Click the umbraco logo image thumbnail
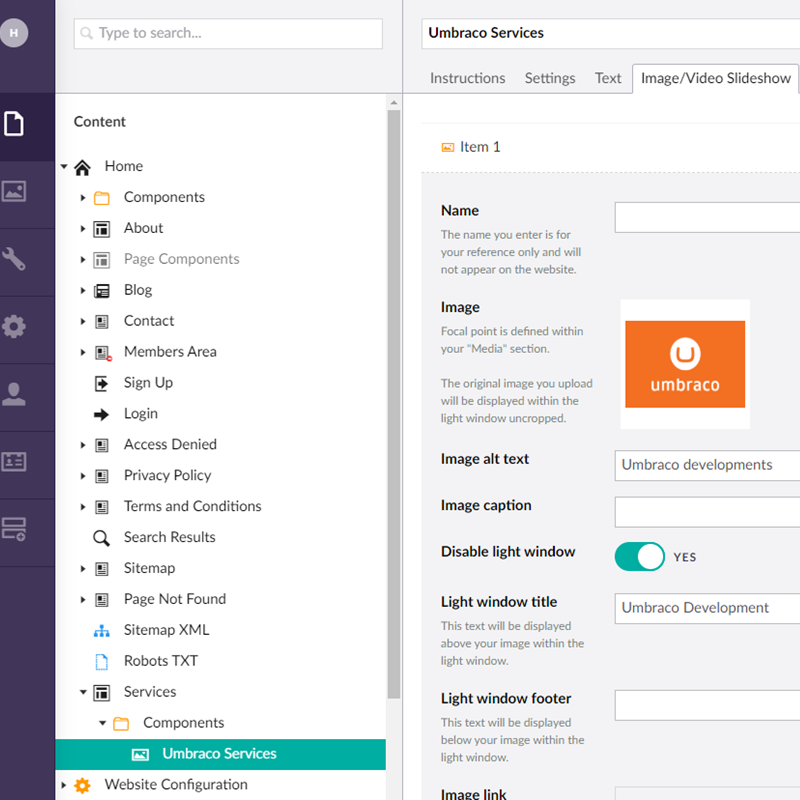 (x=685, y=364)
